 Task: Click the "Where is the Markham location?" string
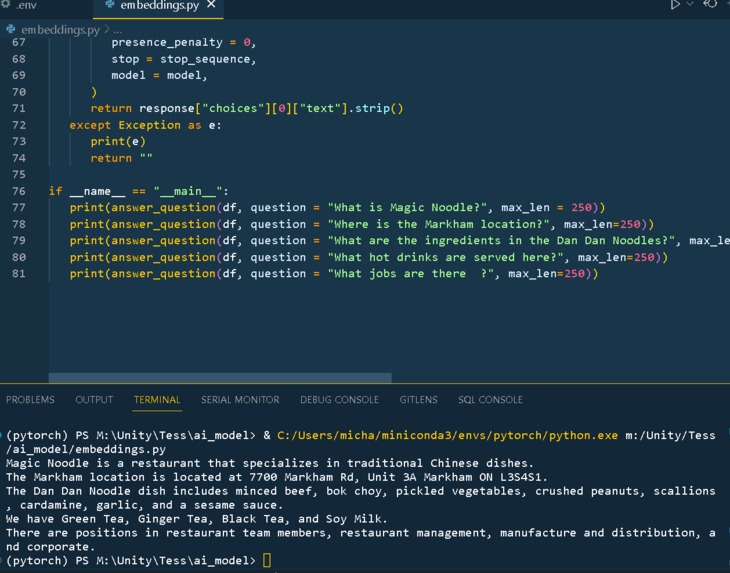[x=439, y=224]
